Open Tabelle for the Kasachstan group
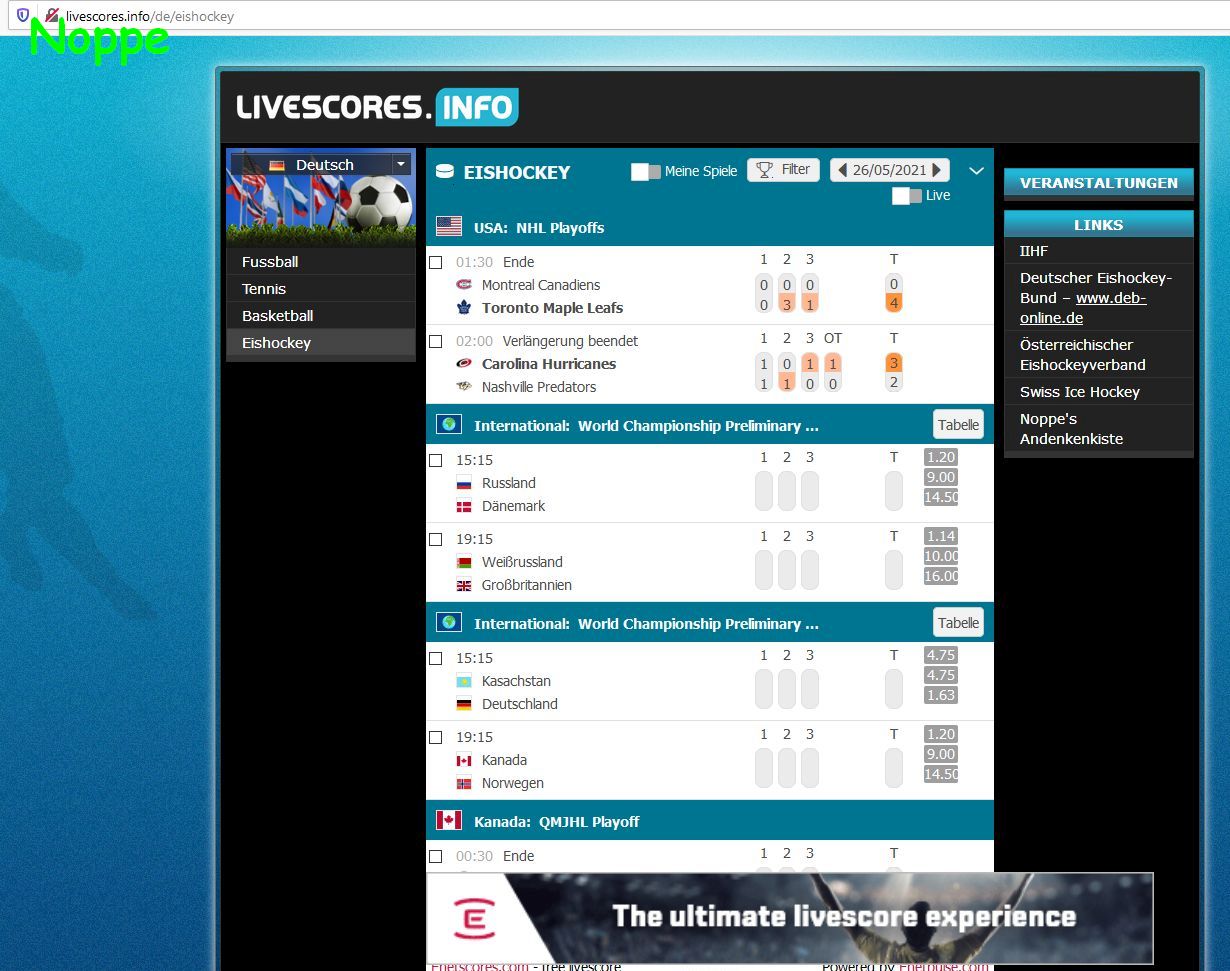1230x971 pixels. [x=958, y=623]
